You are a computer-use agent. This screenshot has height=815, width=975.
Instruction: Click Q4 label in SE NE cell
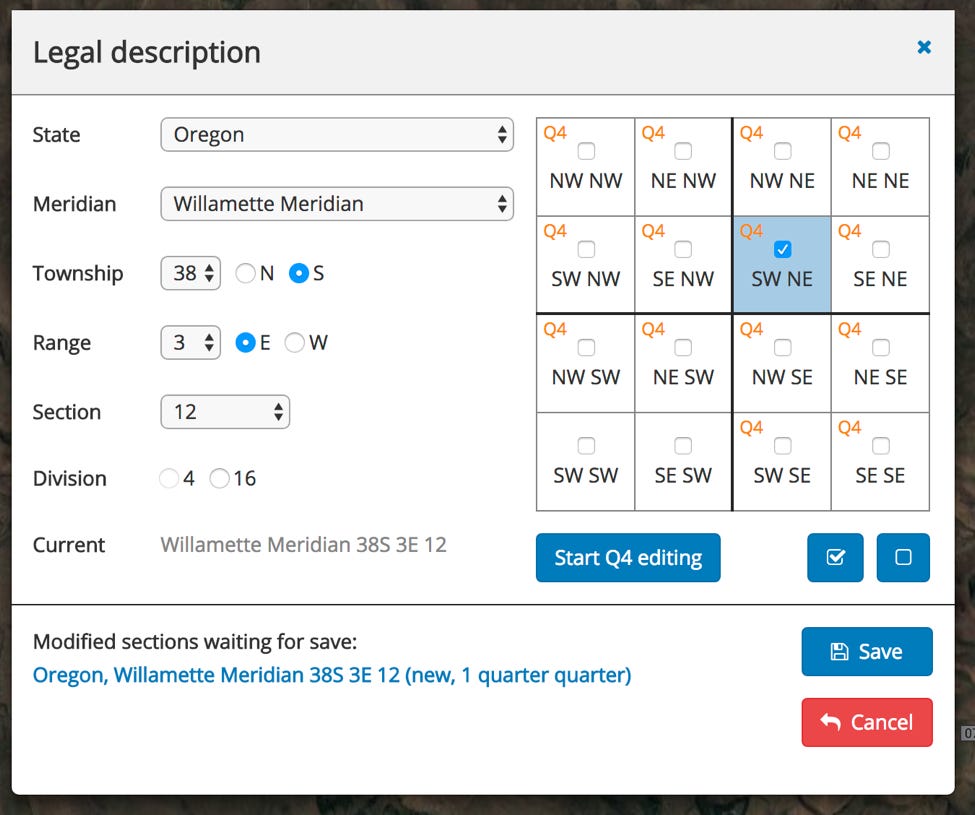(x=849, y=231)
